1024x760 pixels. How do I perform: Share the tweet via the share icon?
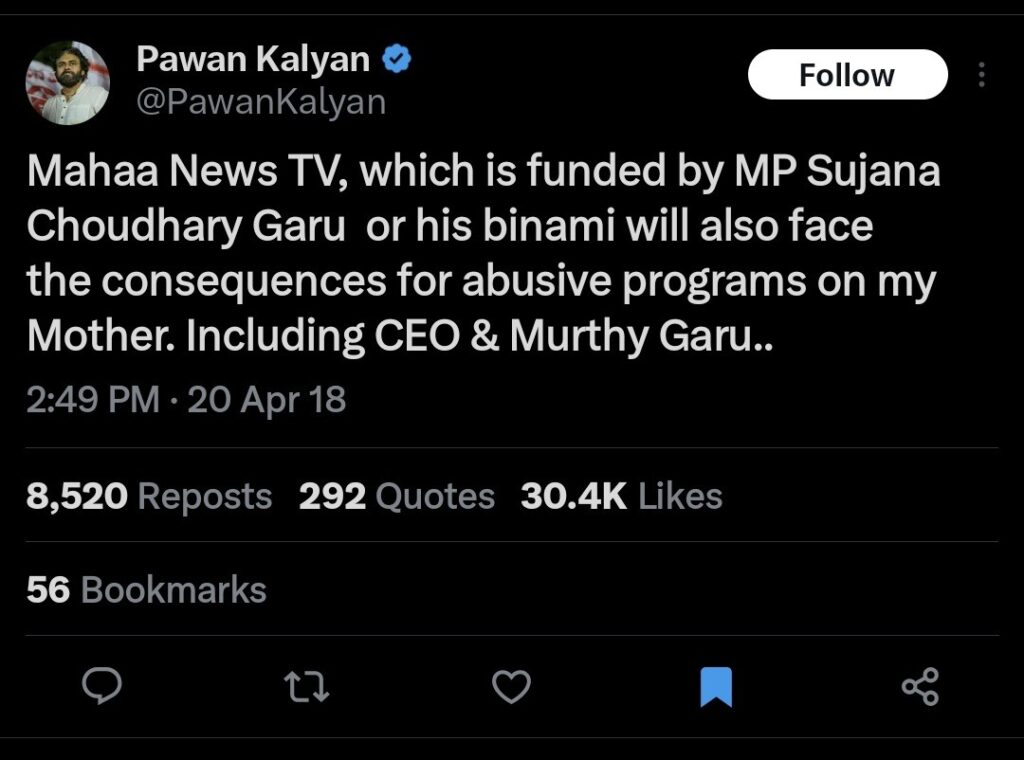(x=920, y=686)
